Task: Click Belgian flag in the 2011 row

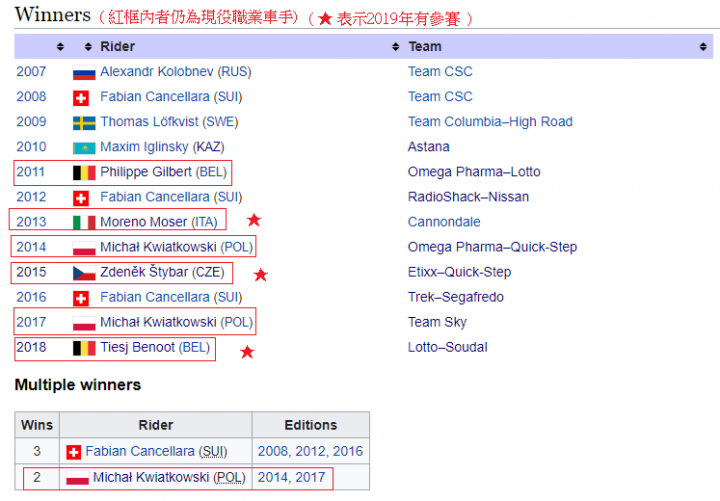Action: (x=84, y=173)
